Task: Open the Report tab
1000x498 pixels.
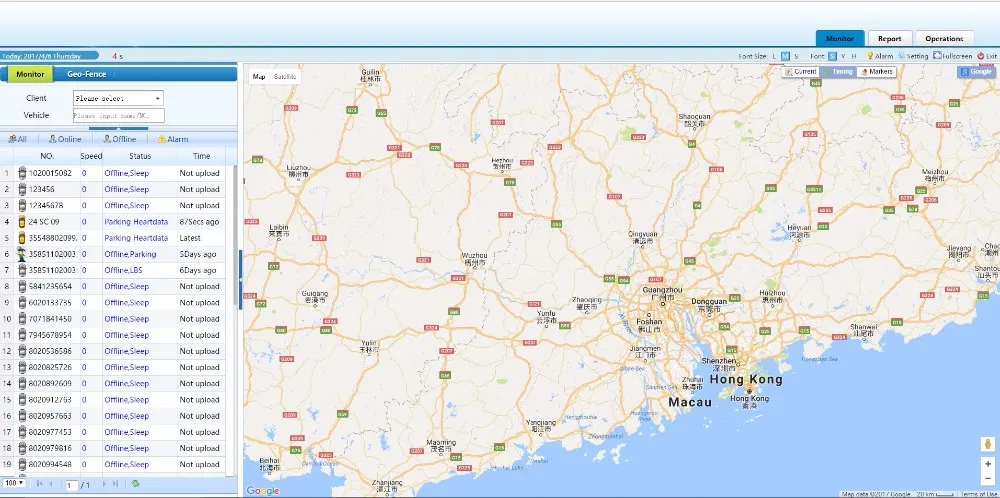Action: [x=889, y=39]
